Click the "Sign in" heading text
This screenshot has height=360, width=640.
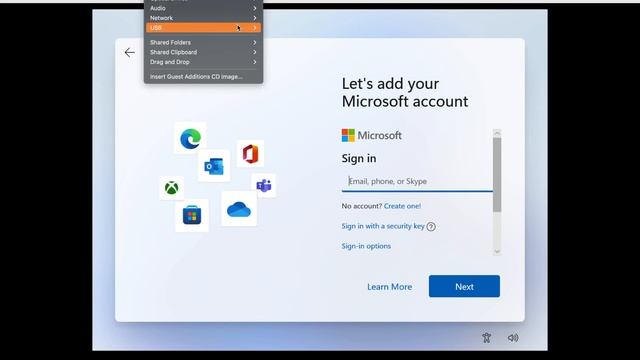pos(359,158)
